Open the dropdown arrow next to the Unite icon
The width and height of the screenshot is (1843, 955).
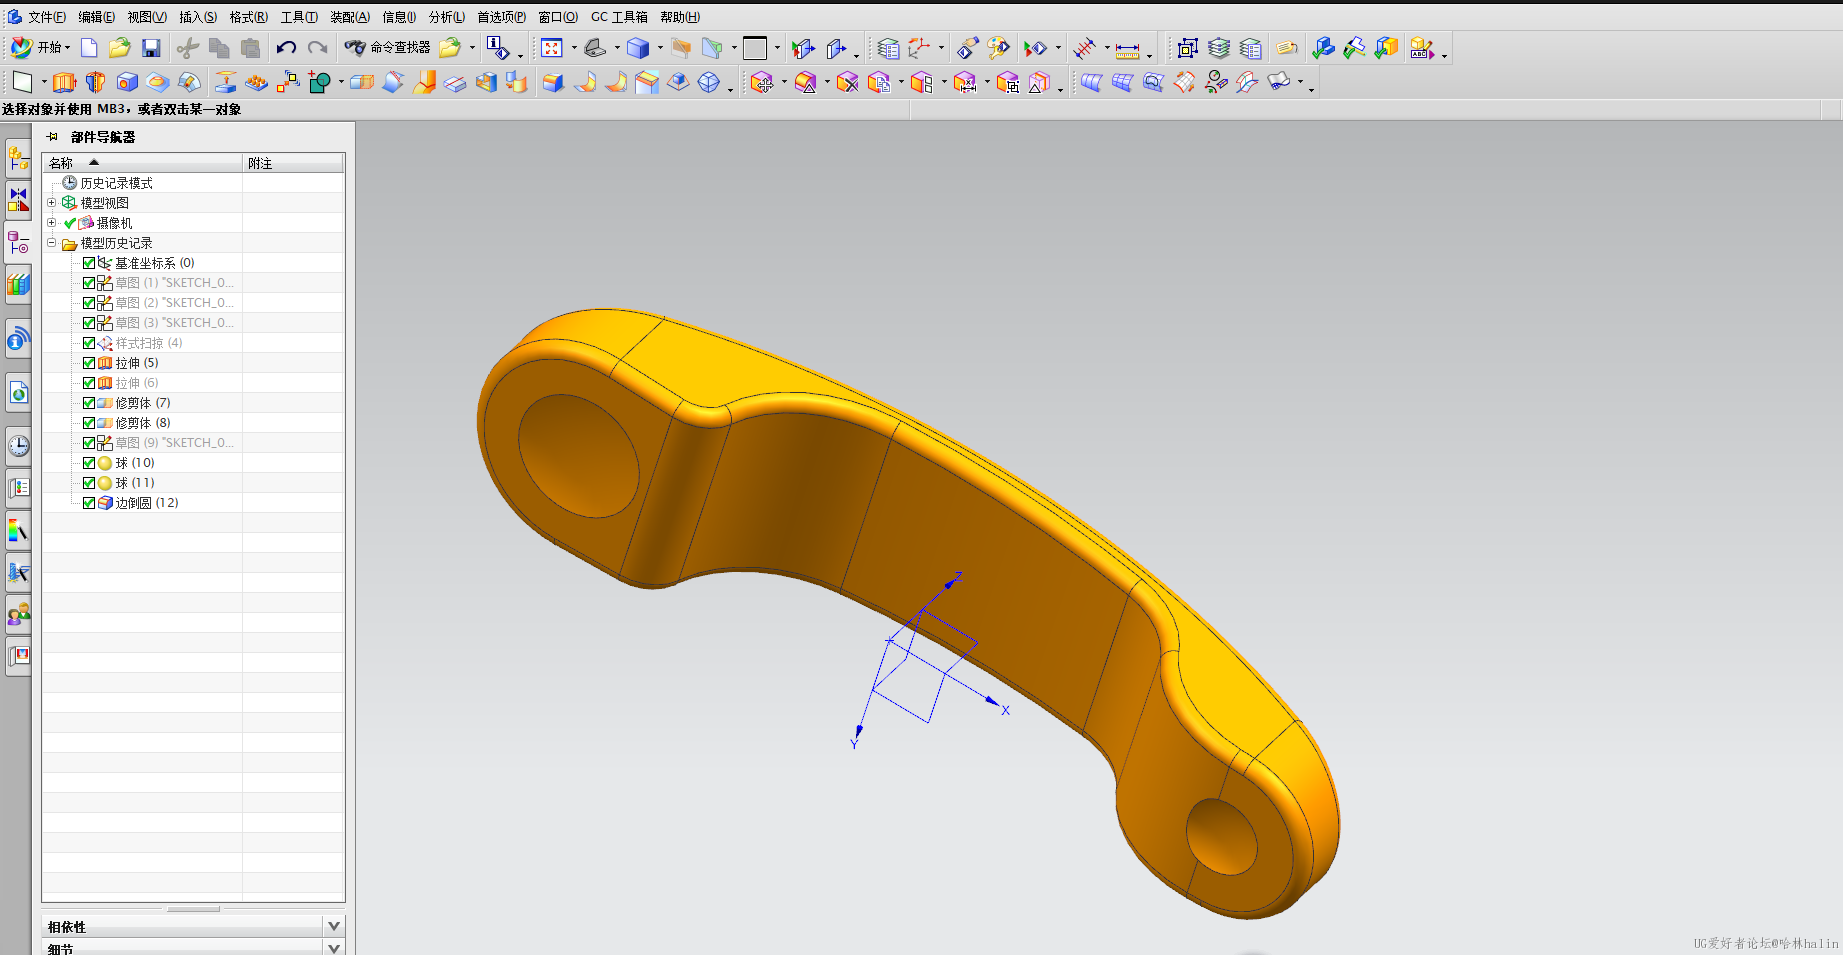click(x=341, y=82)
